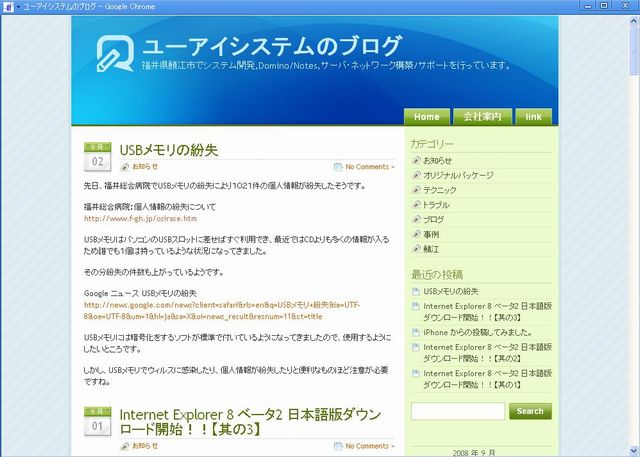
Task: Click the tag icon under USBメモリの紛失 title
Action: (x=125, y=167)
